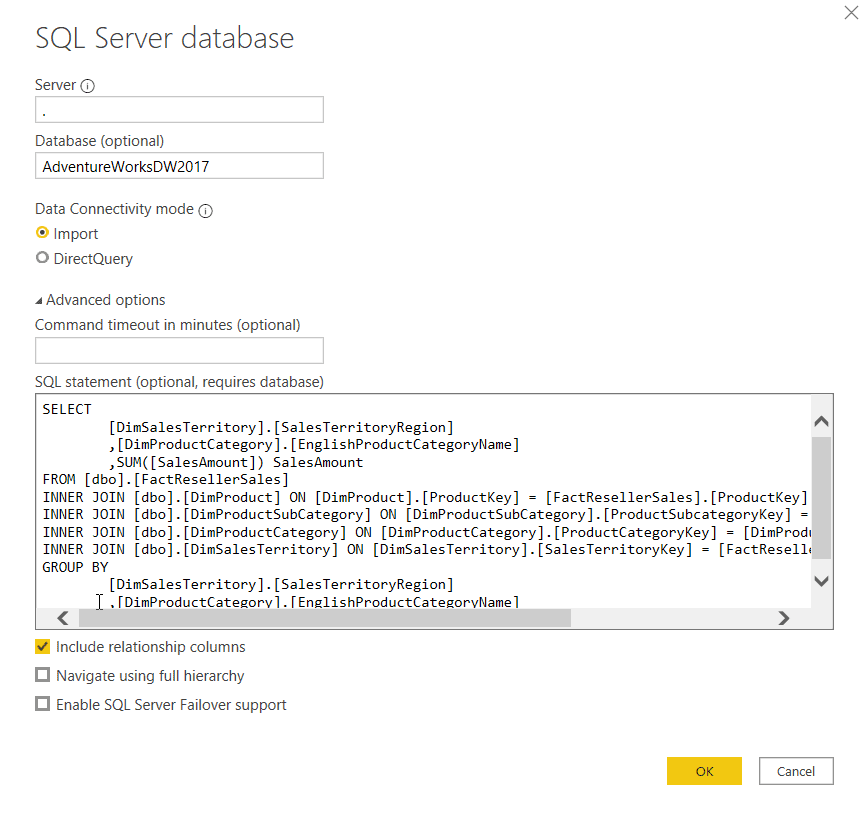This screenshot has width=865, height=820.
Task: Enable Navigate using full hierarchy
Action: point(42,676)
